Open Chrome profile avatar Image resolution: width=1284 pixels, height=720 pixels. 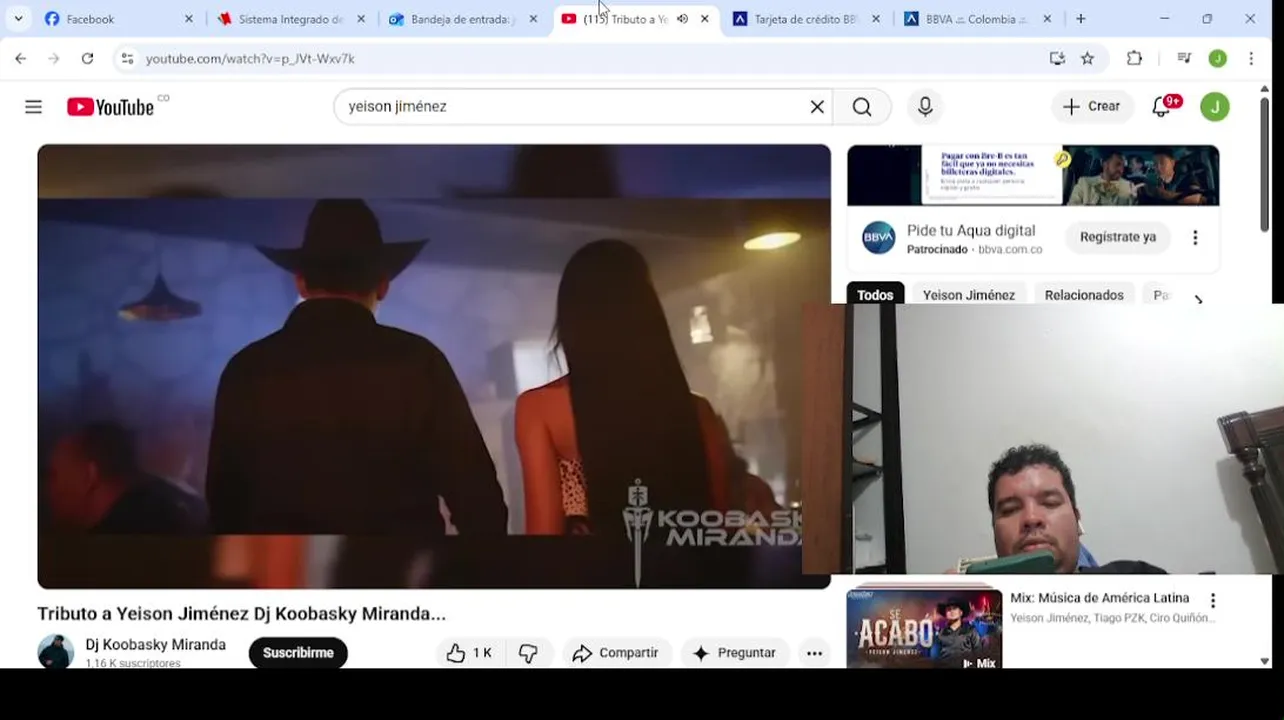(x=1217, y=59)
